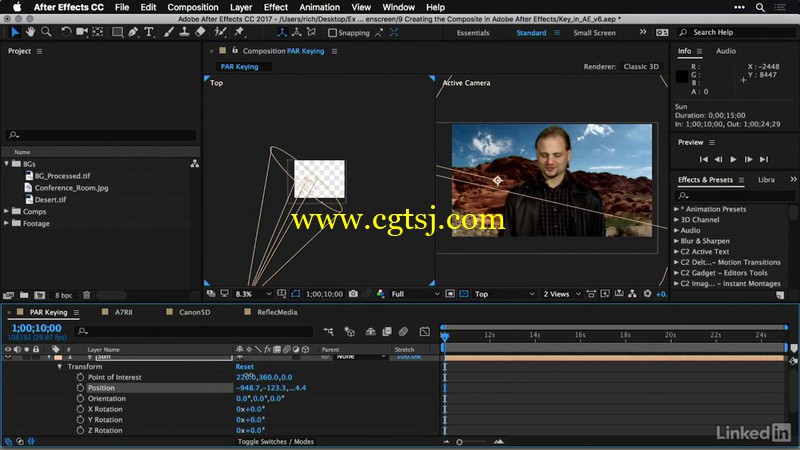
Task: Select the Pan Behind anchor point tool
Action: click(x=97, y=32)
